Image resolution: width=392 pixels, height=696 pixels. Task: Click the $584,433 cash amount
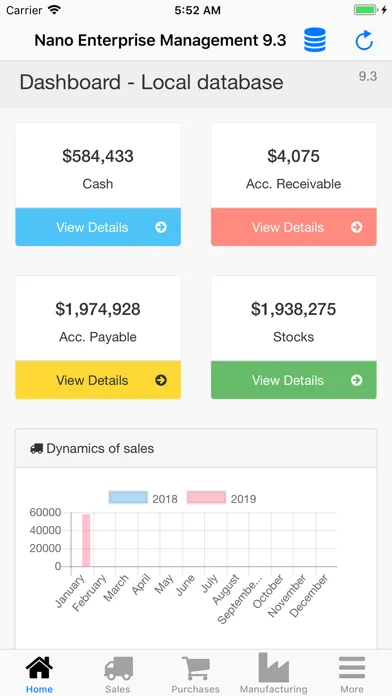[98, 156]
